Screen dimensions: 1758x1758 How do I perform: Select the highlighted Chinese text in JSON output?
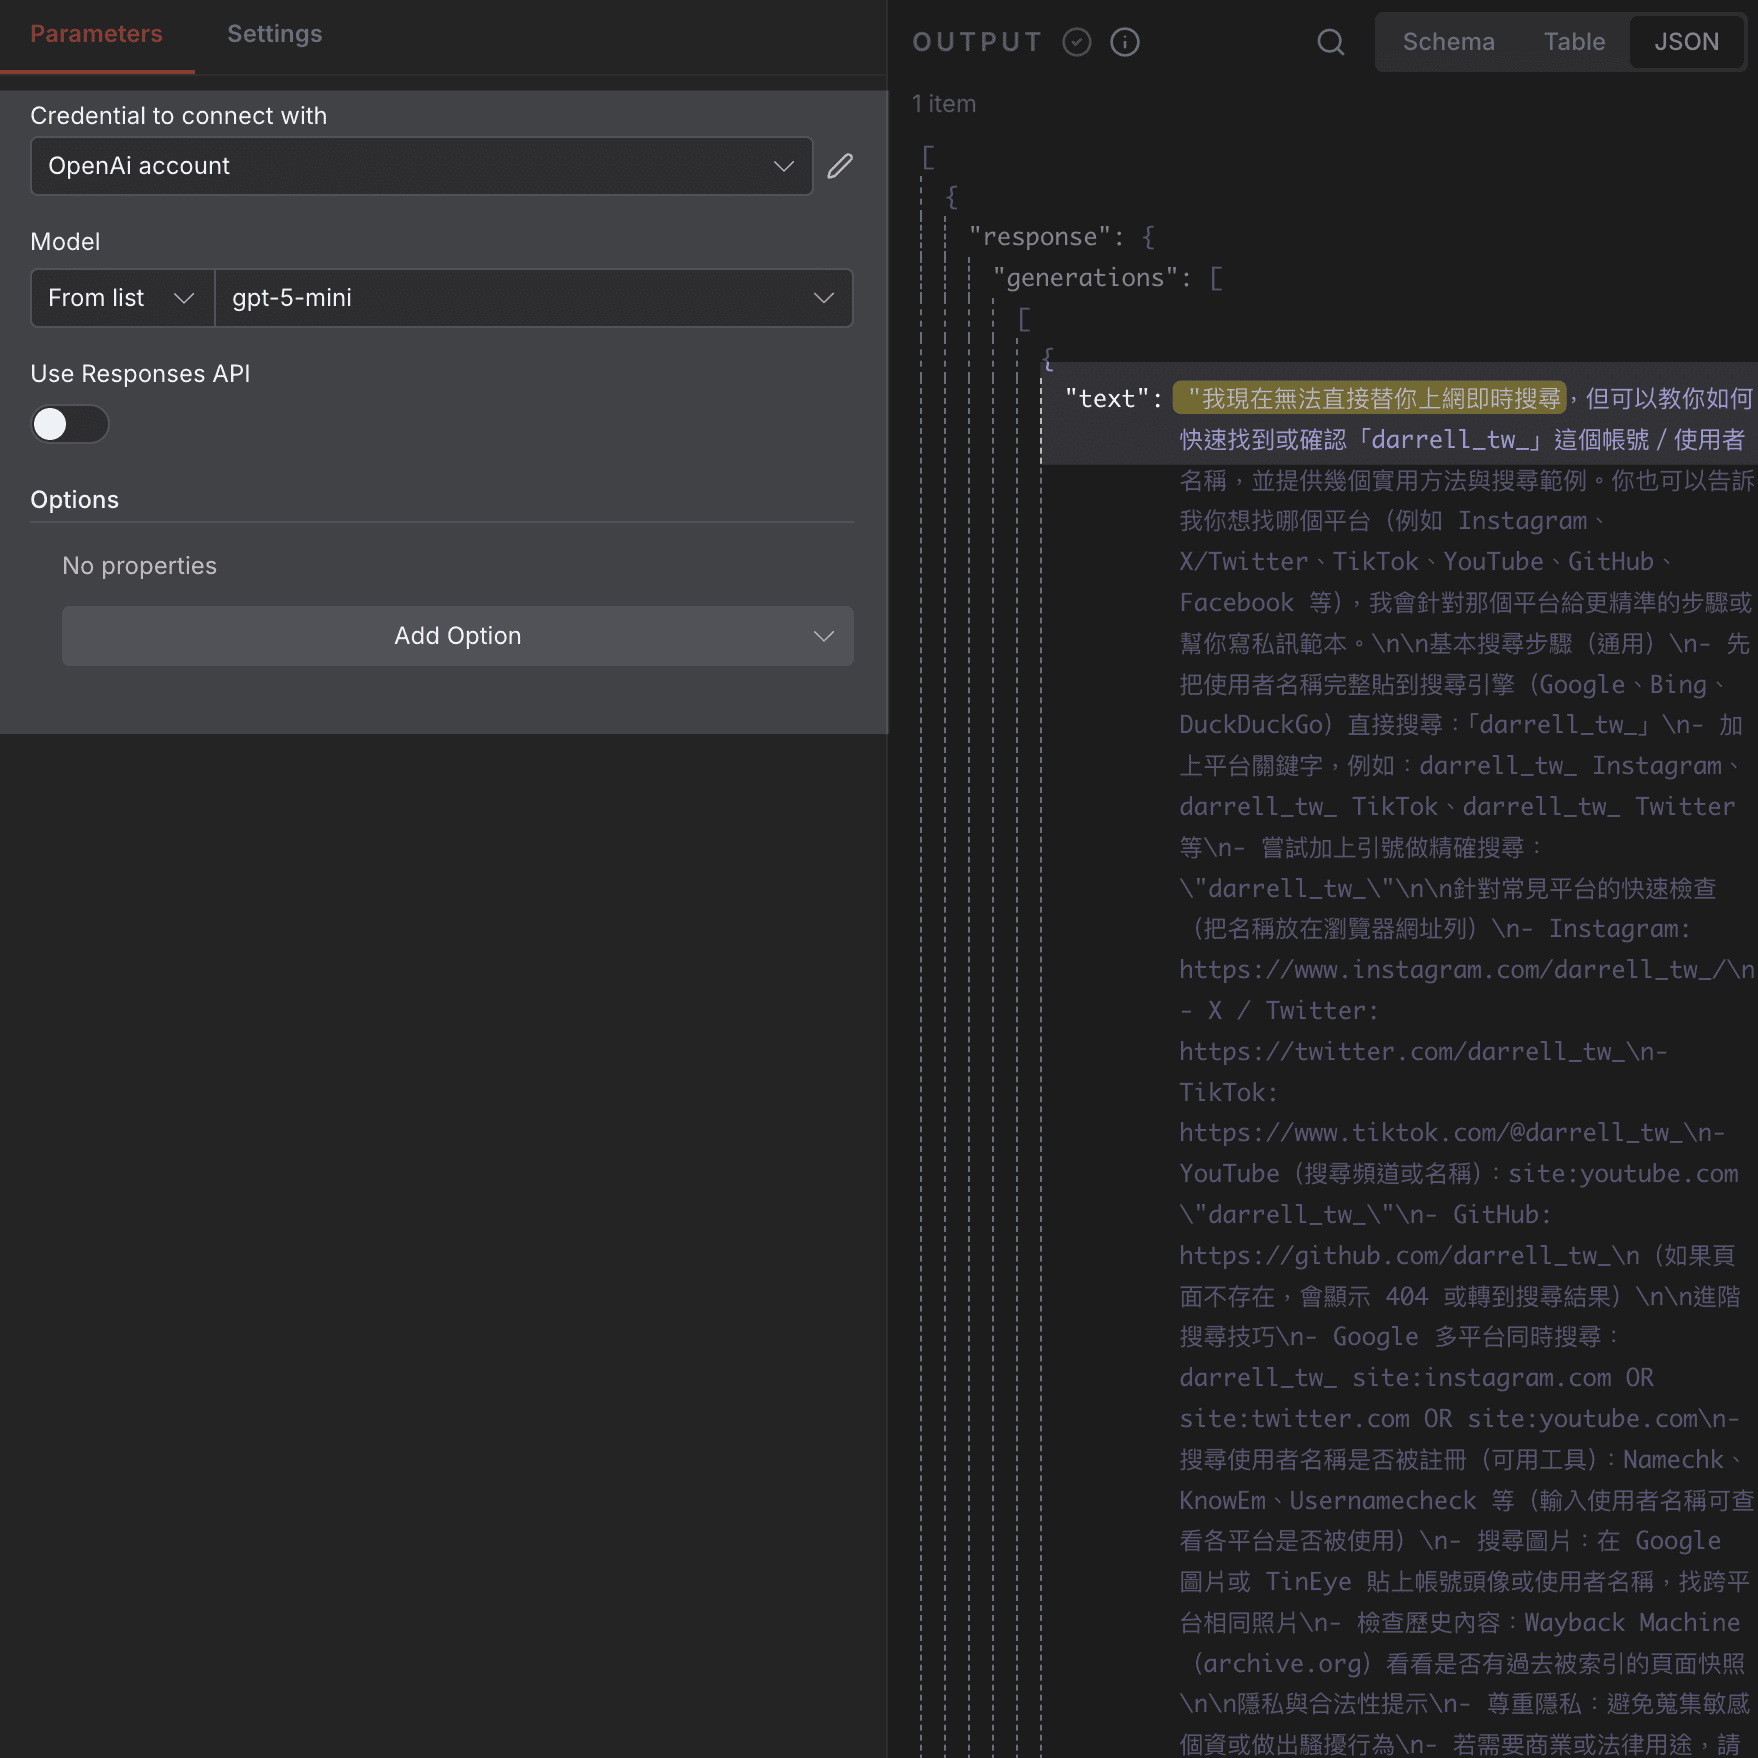pos(1370,397)
